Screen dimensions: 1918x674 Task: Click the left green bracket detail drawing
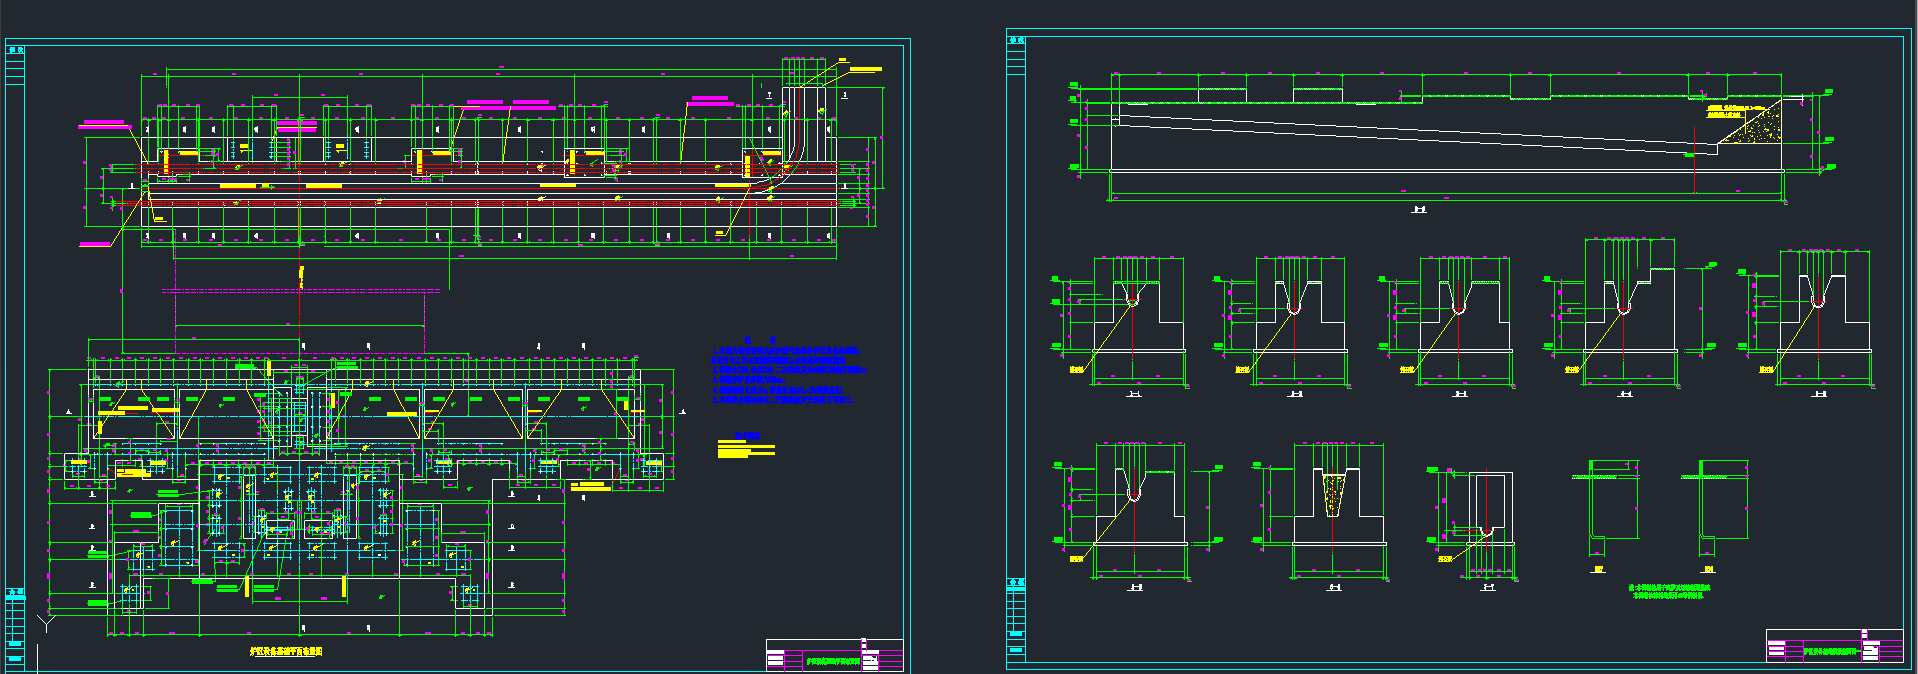click(x=1610, y=505)
